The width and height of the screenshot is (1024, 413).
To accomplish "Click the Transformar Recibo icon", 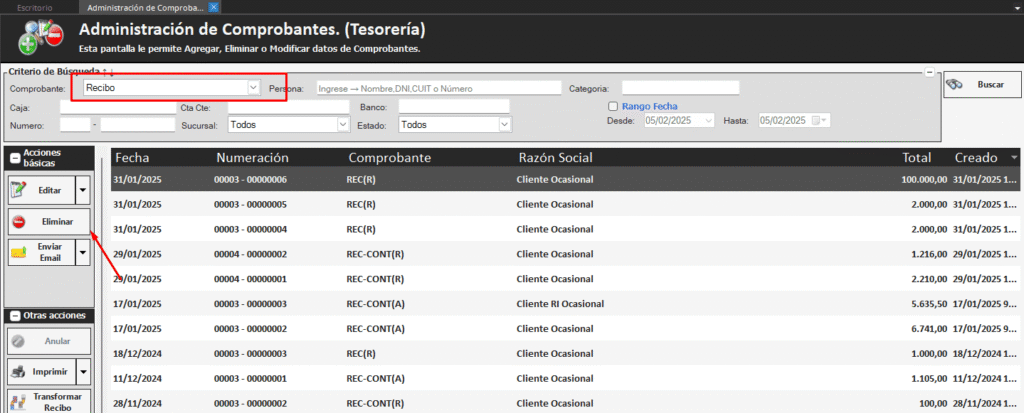I will click(19, 403).
